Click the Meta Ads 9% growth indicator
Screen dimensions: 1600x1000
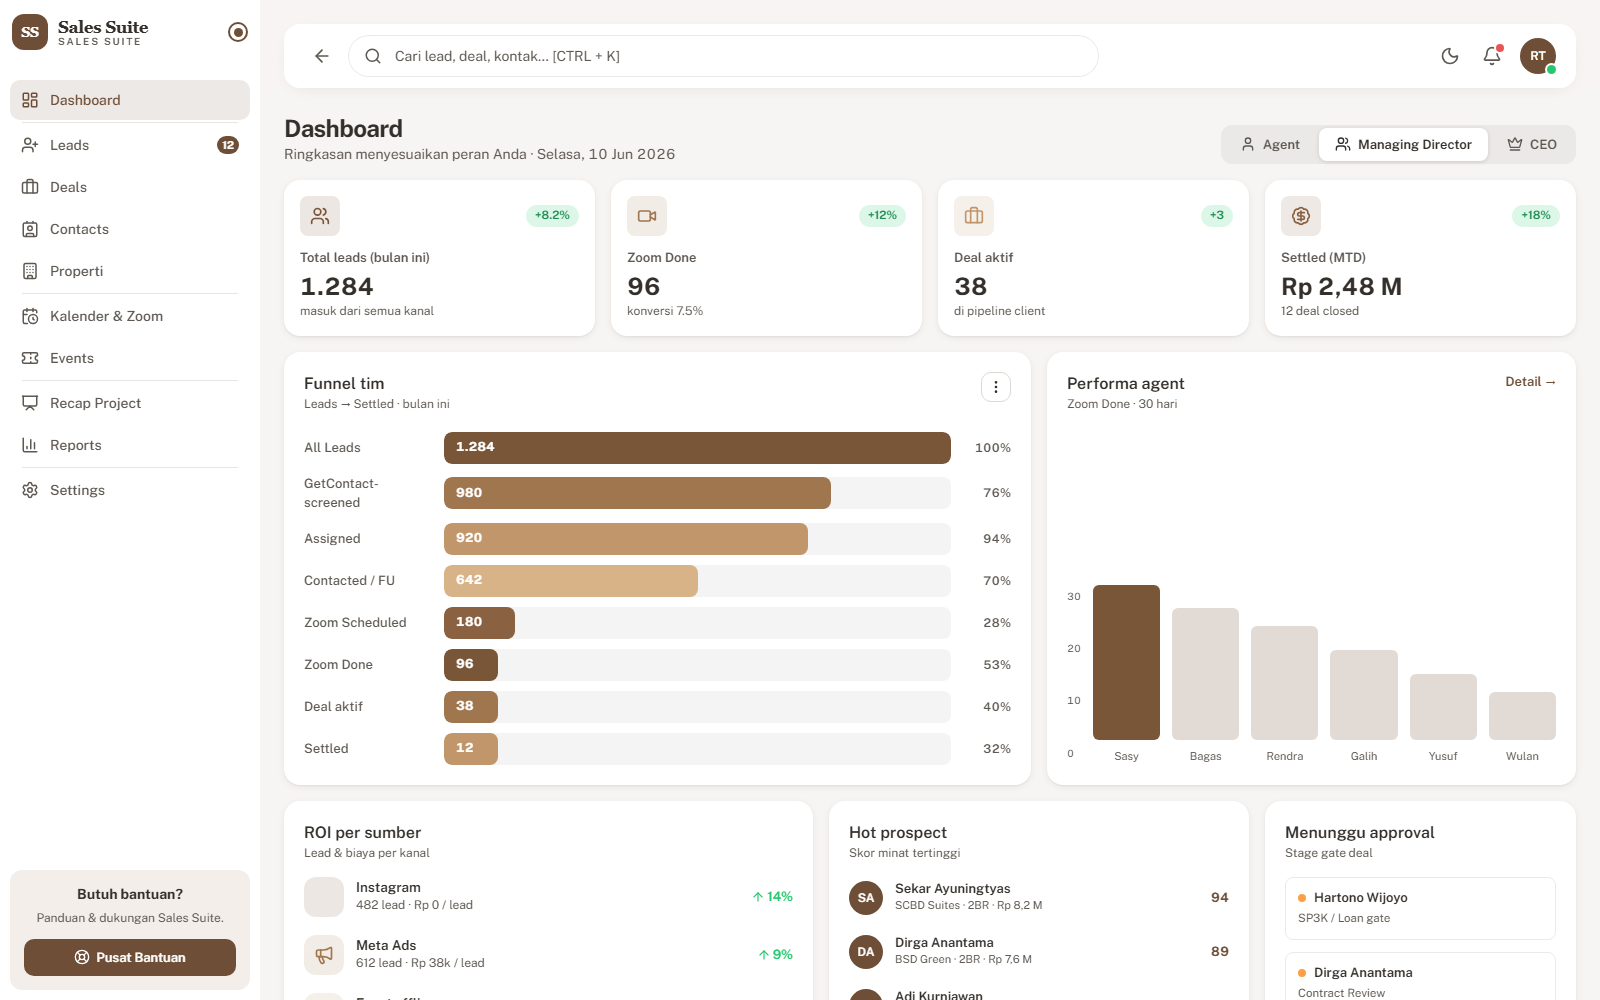pos(775,955)
